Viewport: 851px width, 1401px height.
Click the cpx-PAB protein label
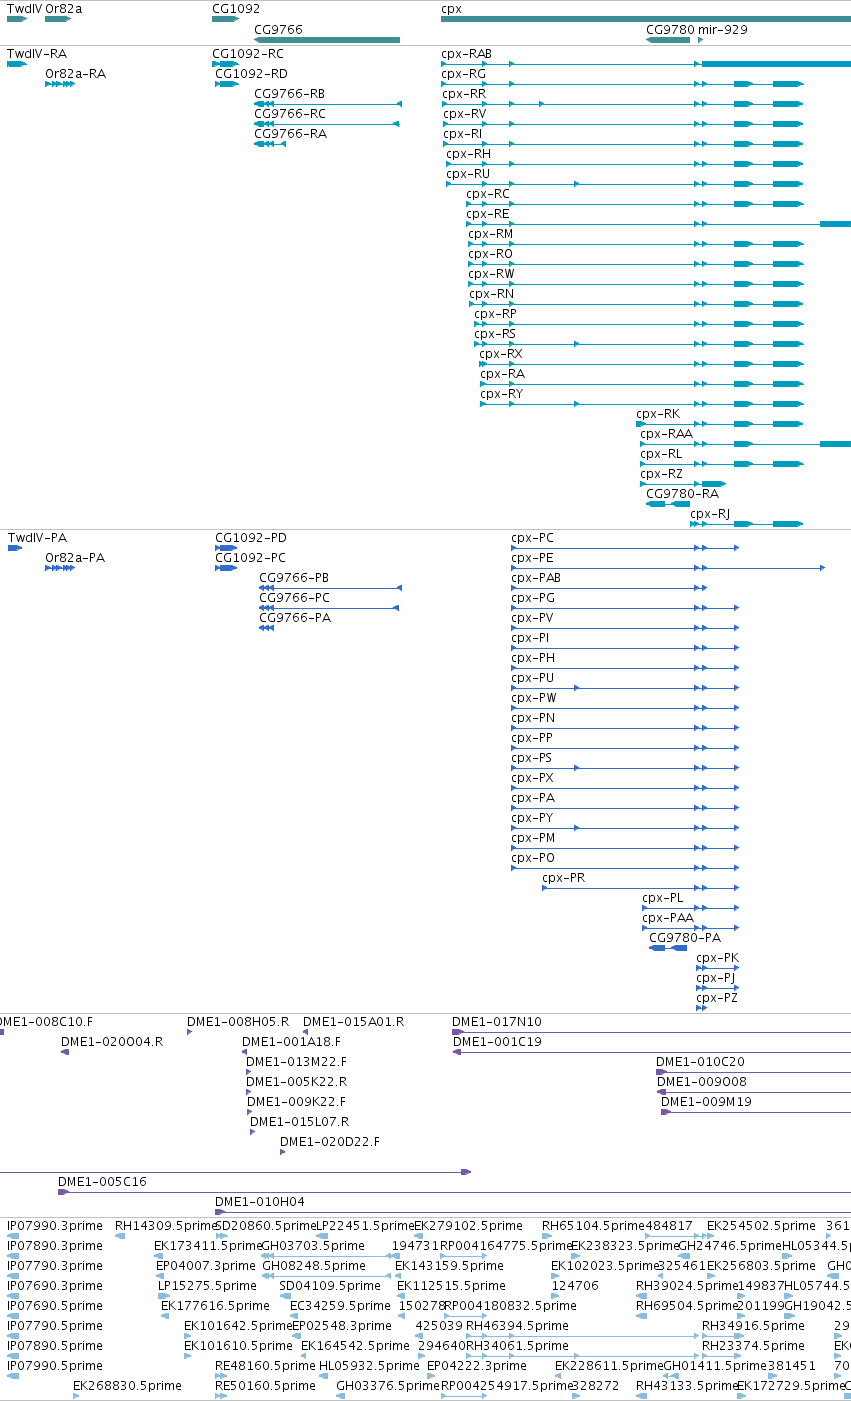point(536,578)
